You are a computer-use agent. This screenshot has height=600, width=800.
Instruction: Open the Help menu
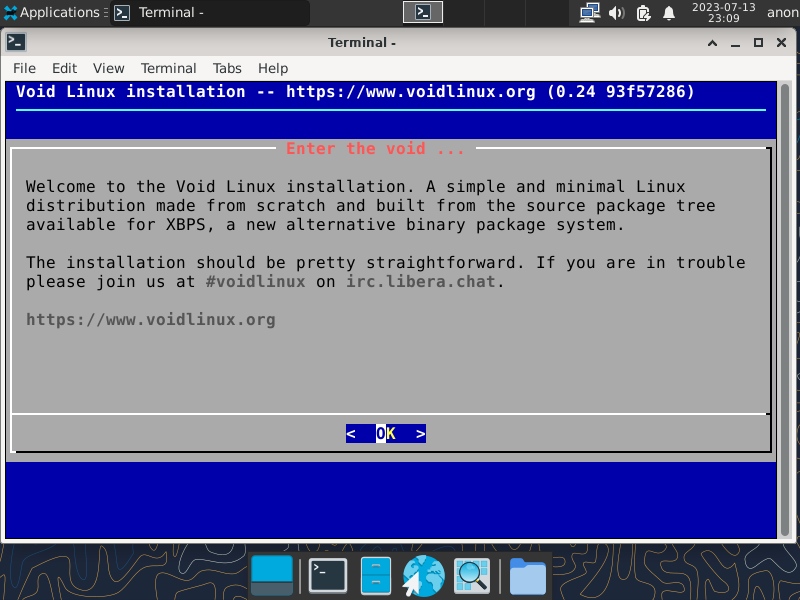click(x=273, y=68)
